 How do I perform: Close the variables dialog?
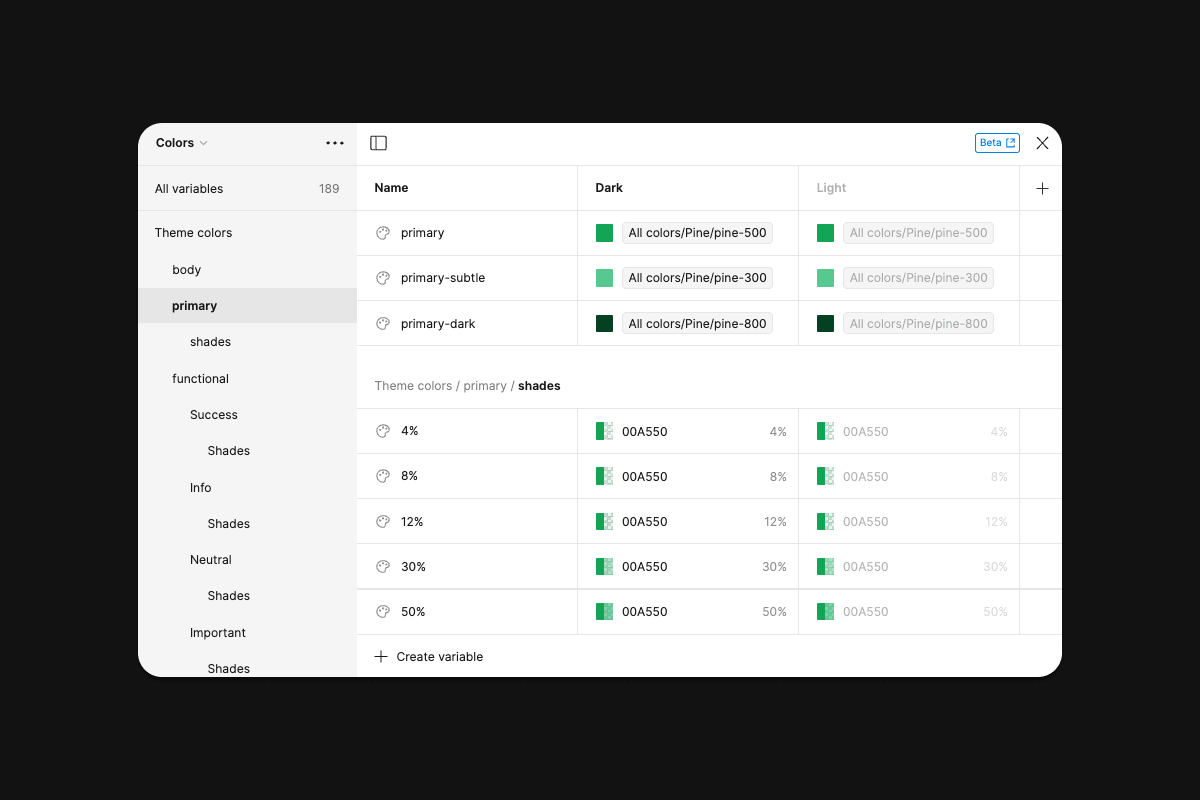tap(1042, 143)
